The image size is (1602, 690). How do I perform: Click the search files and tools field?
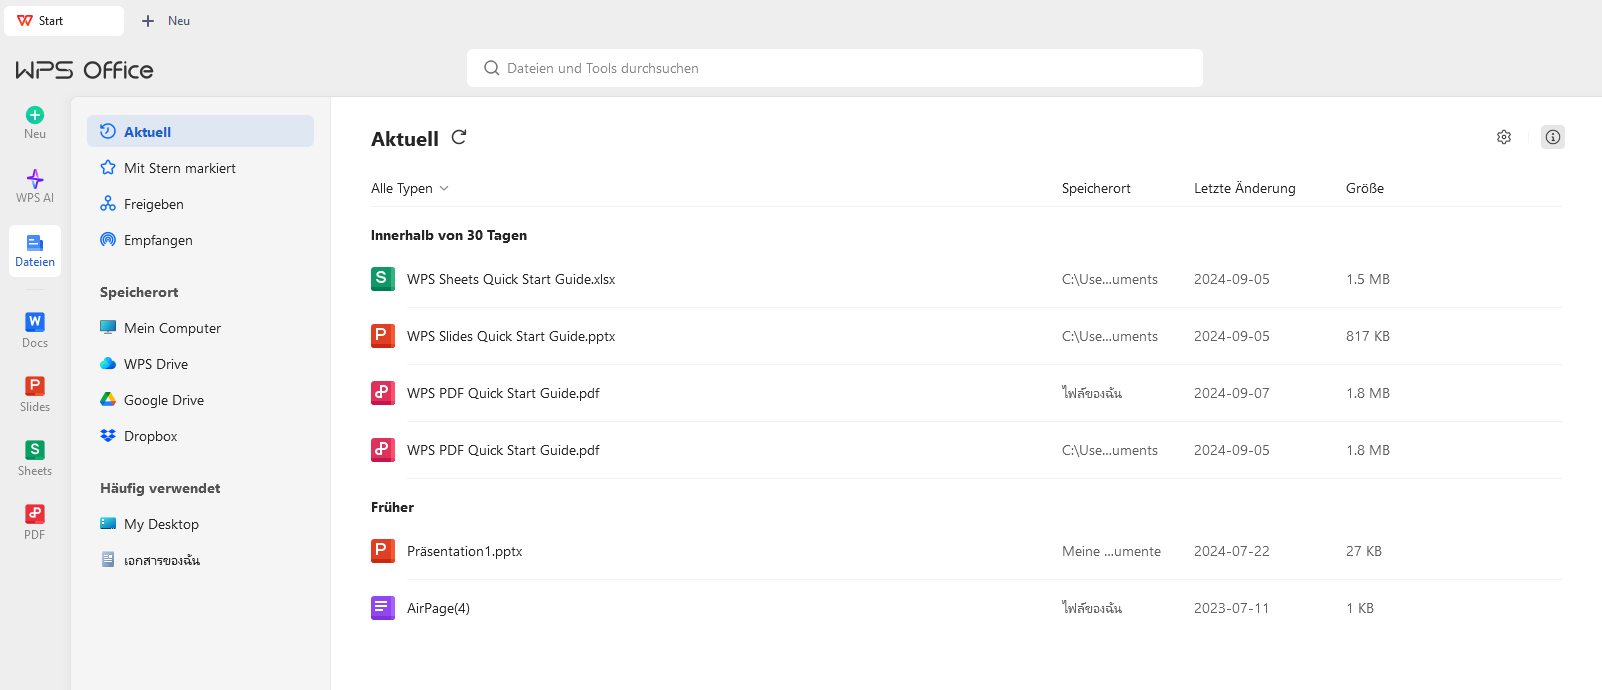[x=834, y=68]
